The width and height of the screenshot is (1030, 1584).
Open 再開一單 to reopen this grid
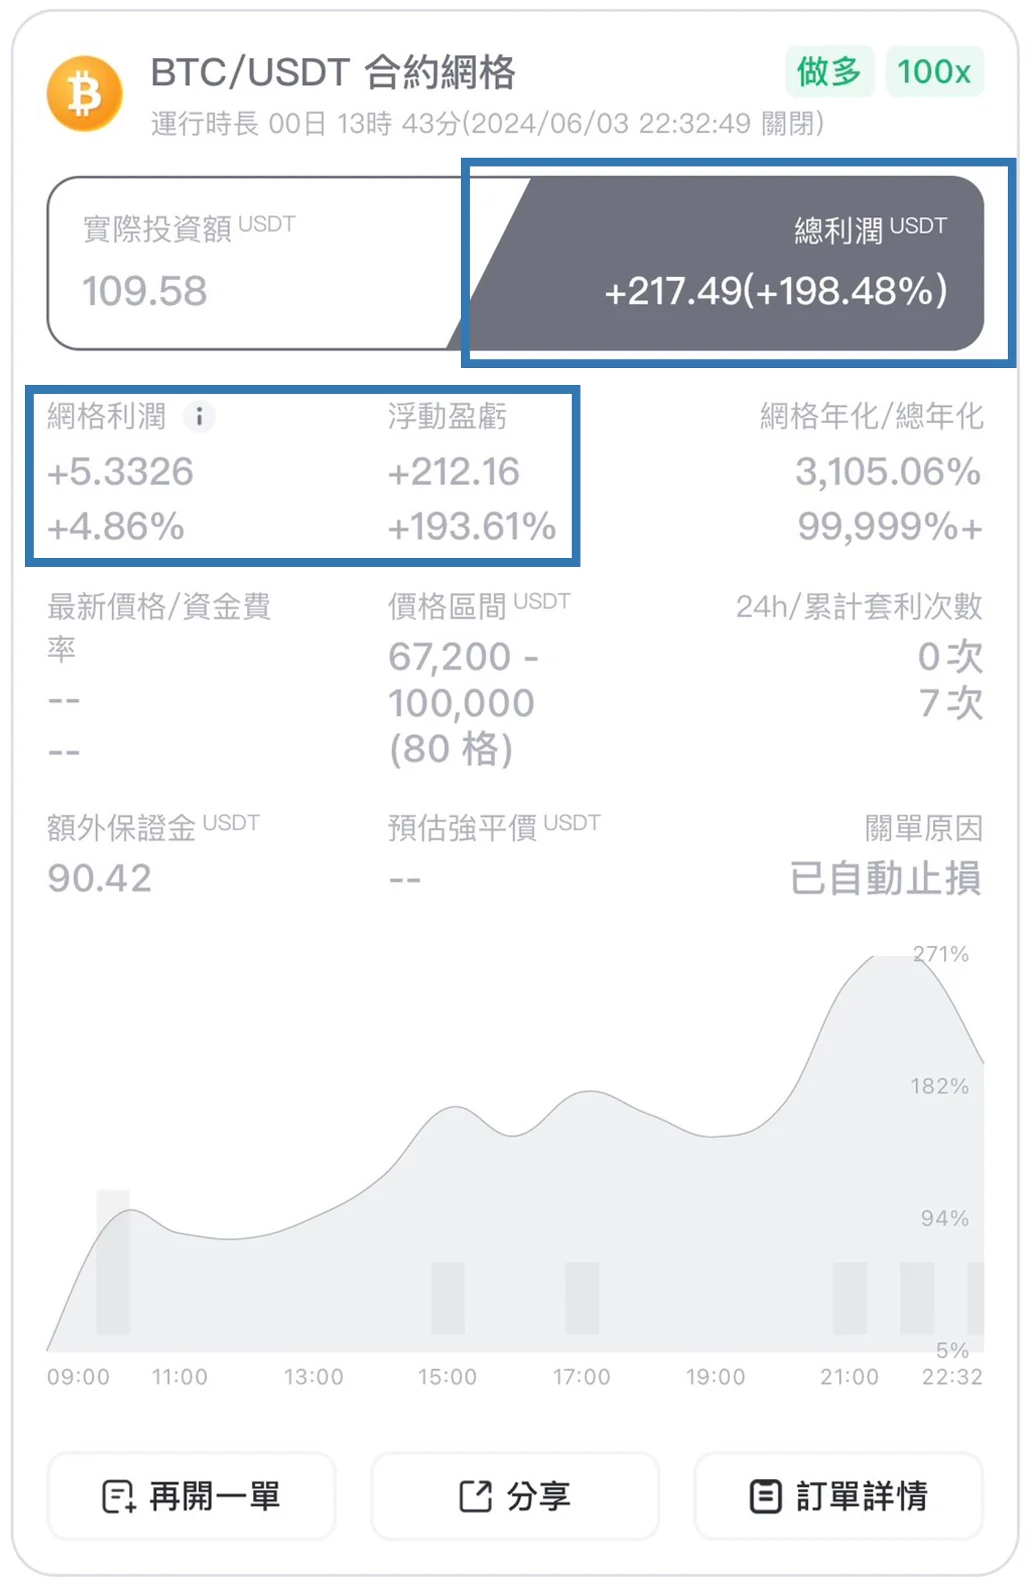(x=191, y=1496)
